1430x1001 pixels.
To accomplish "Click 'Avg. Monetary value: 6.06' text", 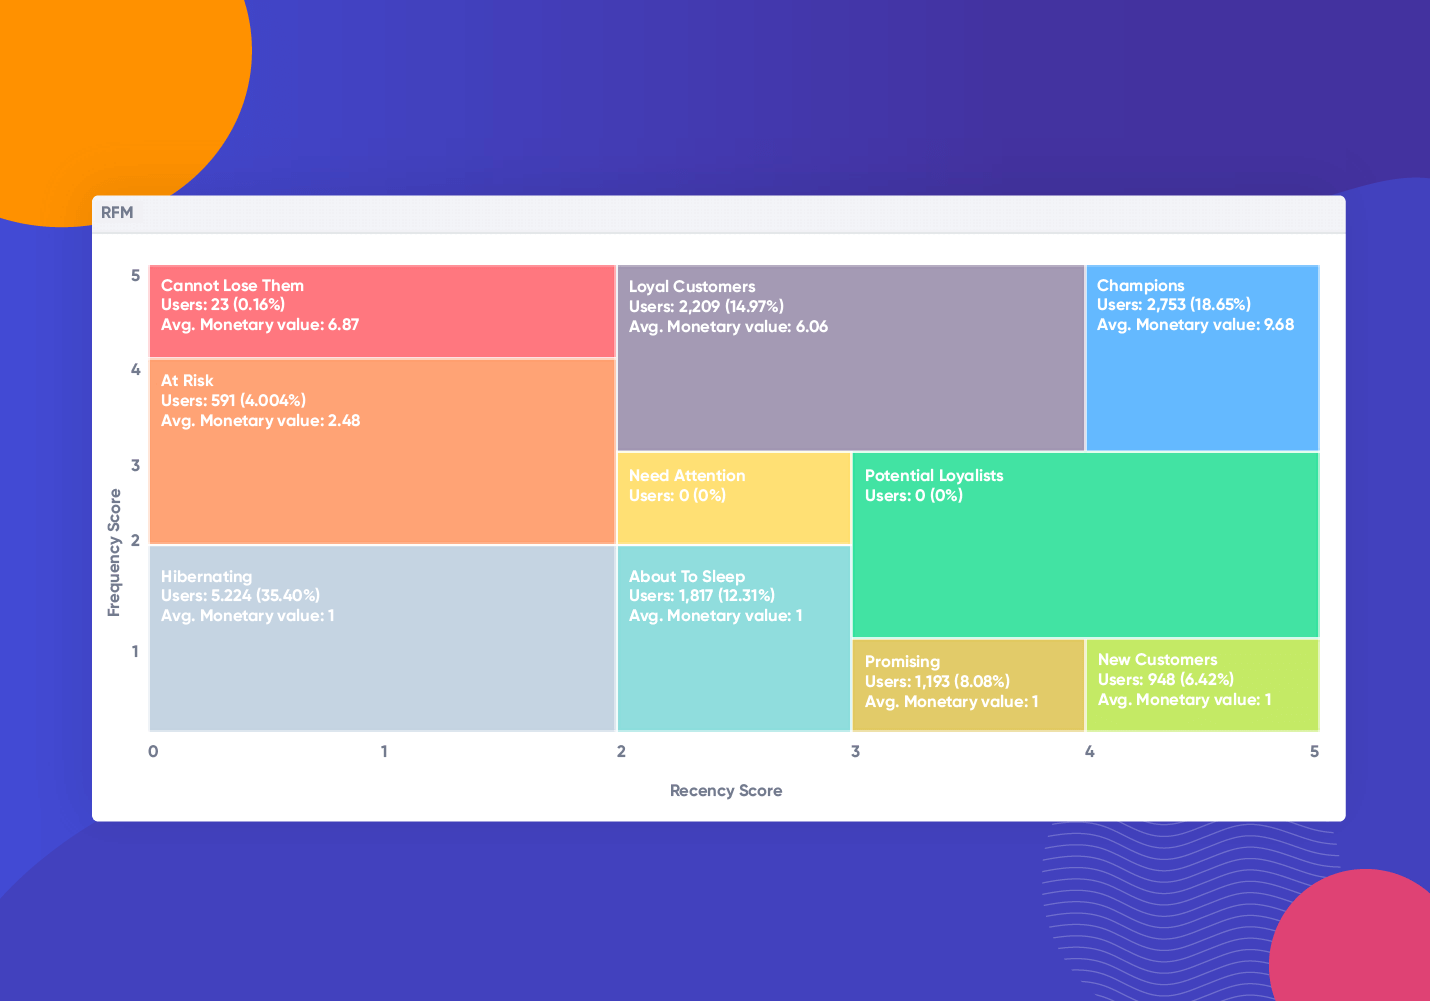I will 728,327.
